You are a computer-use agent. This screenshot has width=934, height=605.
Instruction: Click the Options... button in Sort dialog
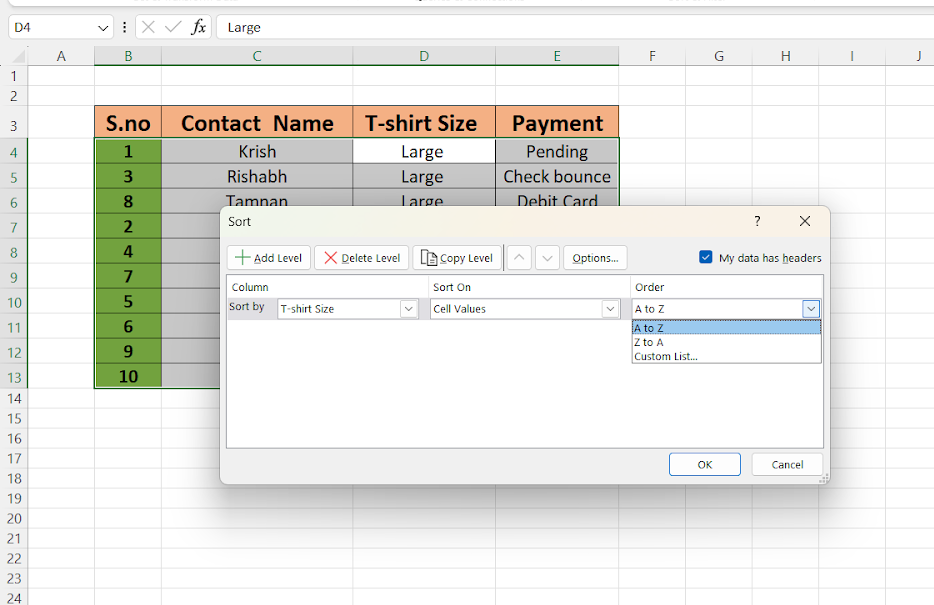tap(595, 257)
